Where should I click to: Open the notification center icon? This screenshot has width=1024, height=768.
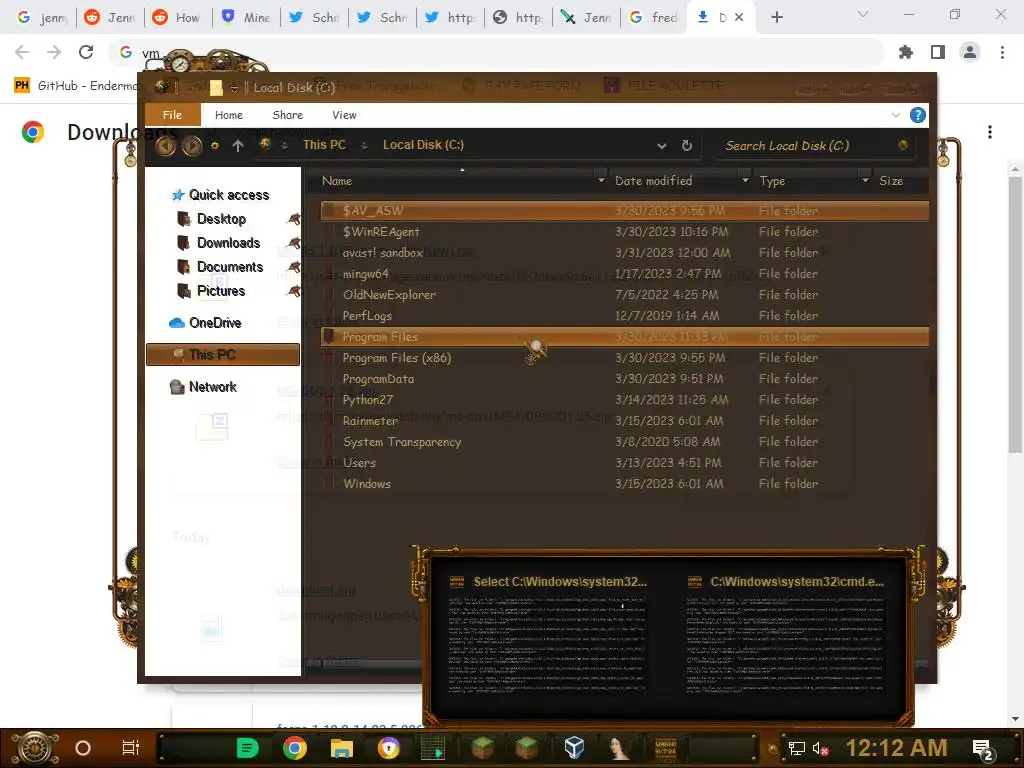pyautogui.click(x=983, y=749)
